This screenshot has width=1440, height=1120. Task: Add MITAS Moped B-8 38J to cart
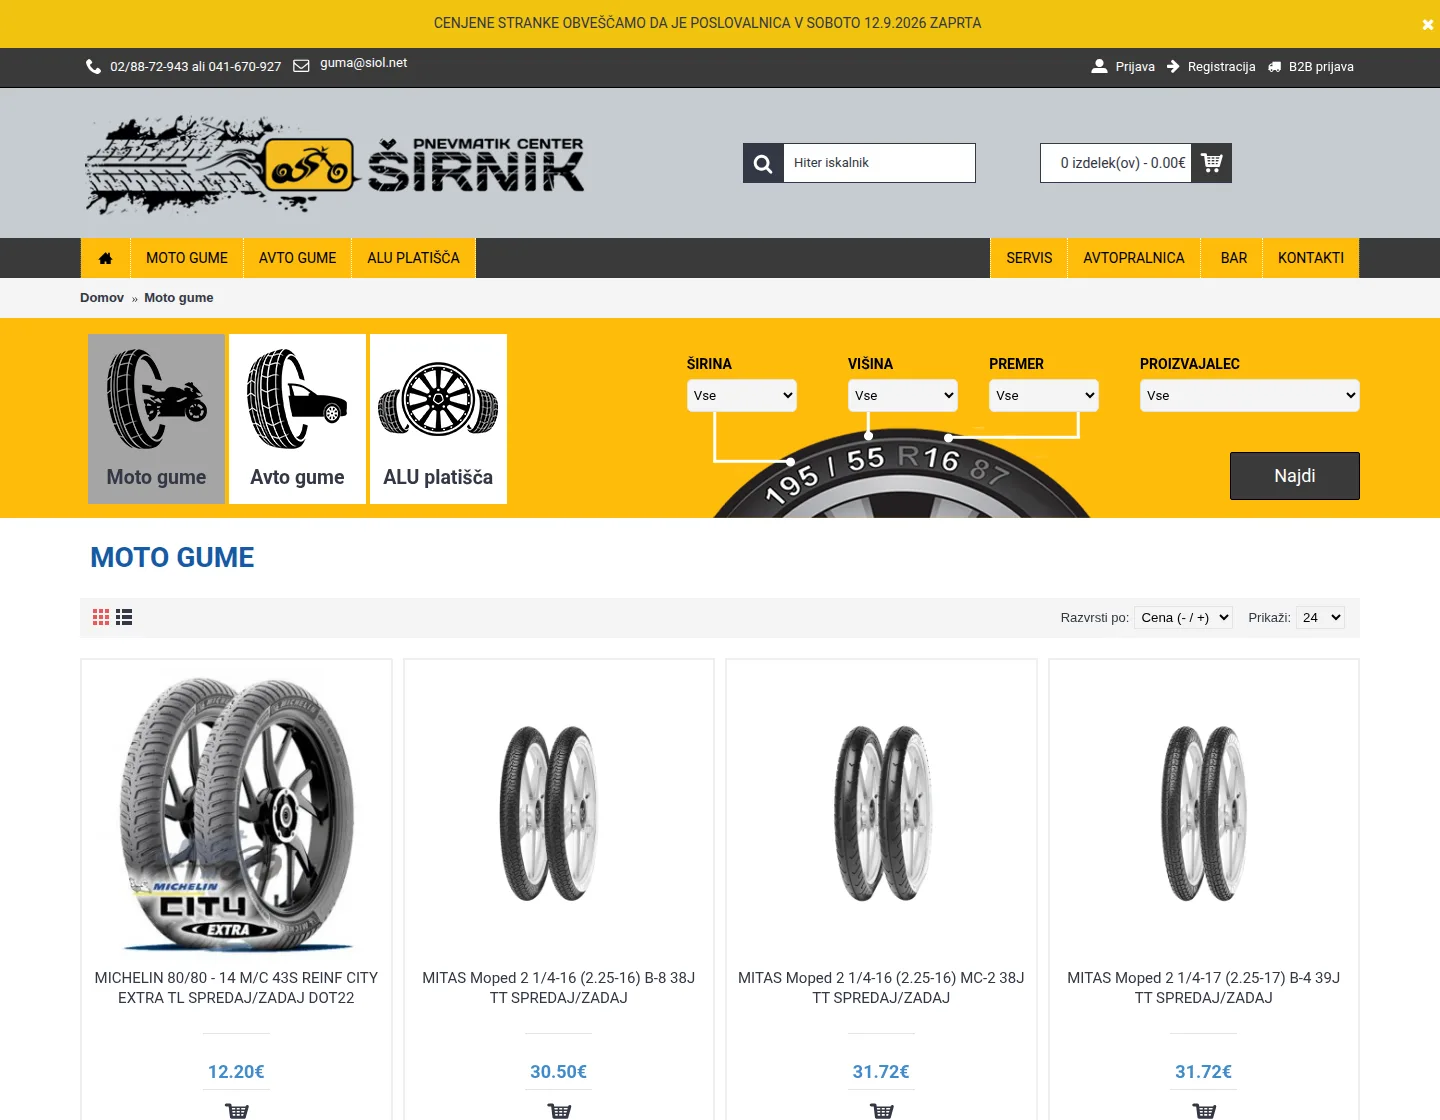point(559,1110)
